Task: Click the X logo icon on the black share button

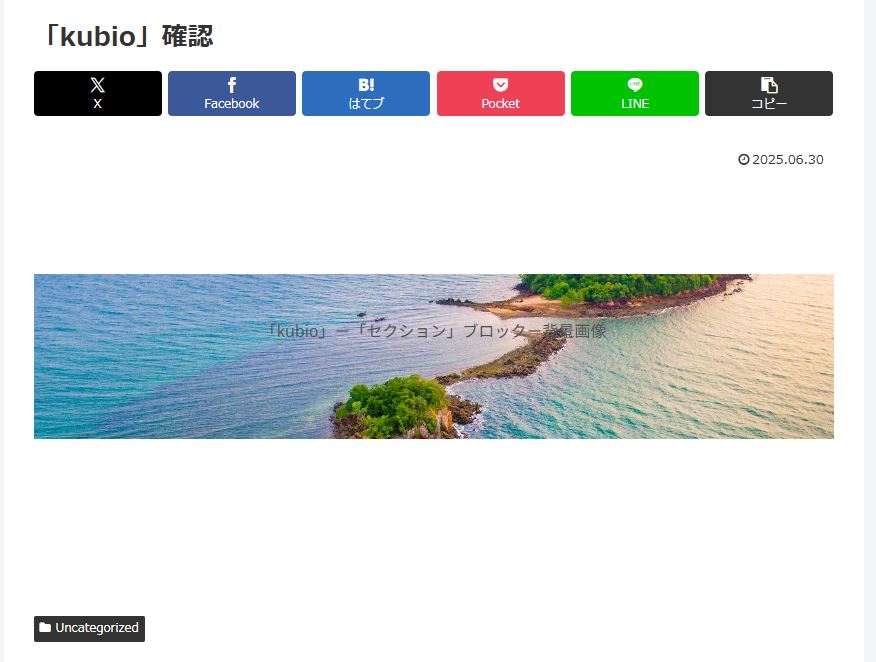Action: 97,85
